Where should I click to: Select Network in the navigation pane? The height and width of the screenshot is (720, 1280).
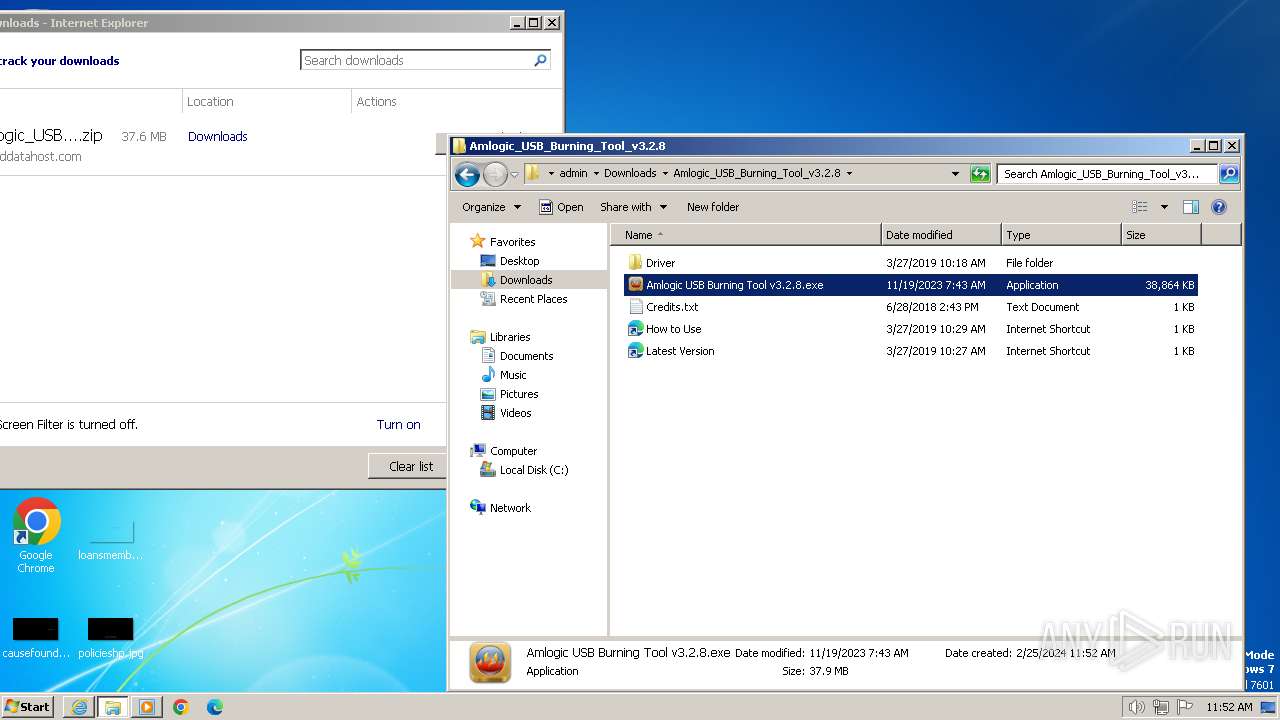coord(510,508)
